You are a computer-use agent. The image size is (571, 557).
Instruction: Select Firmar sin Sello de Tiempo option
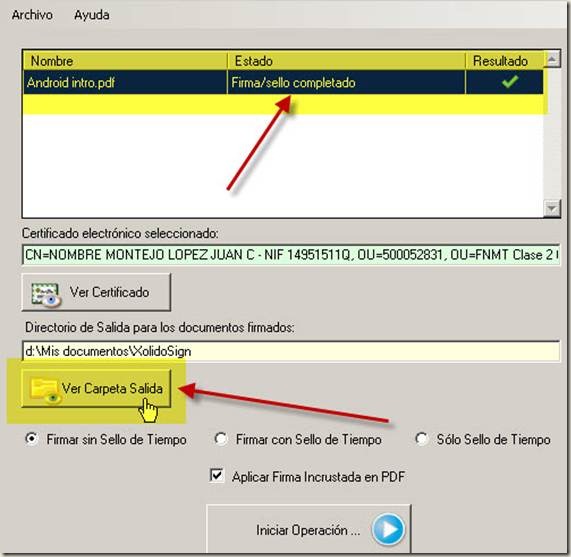click(32, 439)
